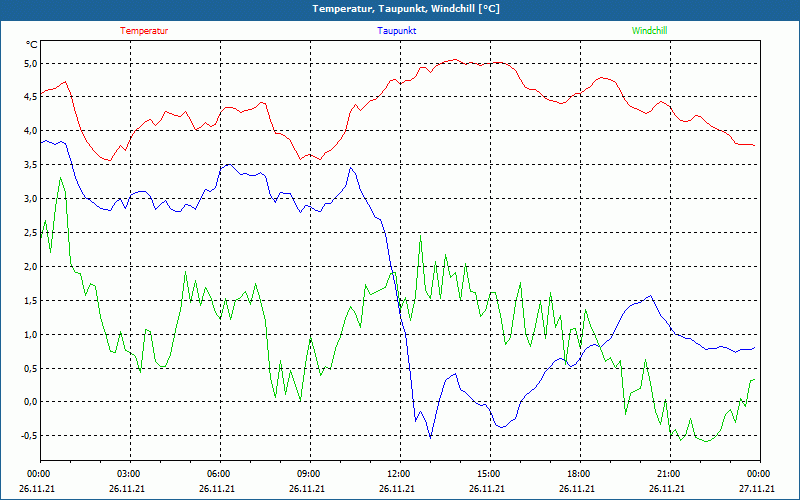The image size is (800, 500).
Task: Click the 3,5 y-axis value
Action: tap(31, 165)
